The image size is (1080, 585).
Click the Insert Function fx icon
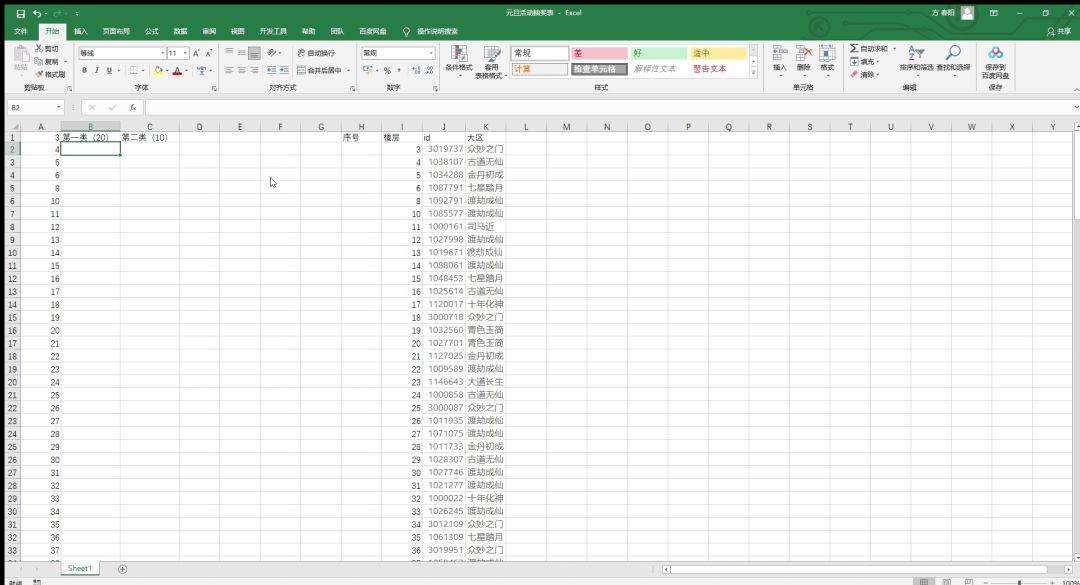click(133, 107)
